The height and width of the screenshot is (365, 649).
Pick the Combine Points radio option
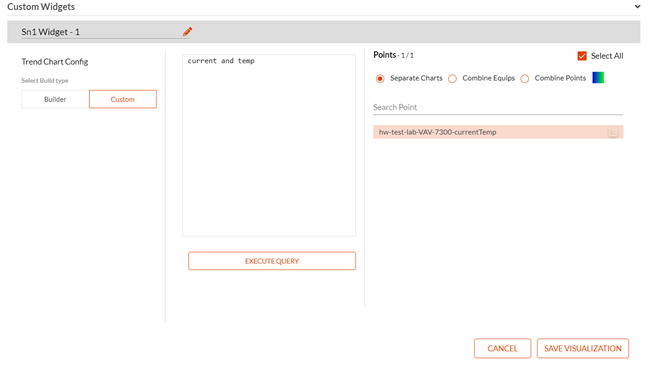[x=525, y=79]
